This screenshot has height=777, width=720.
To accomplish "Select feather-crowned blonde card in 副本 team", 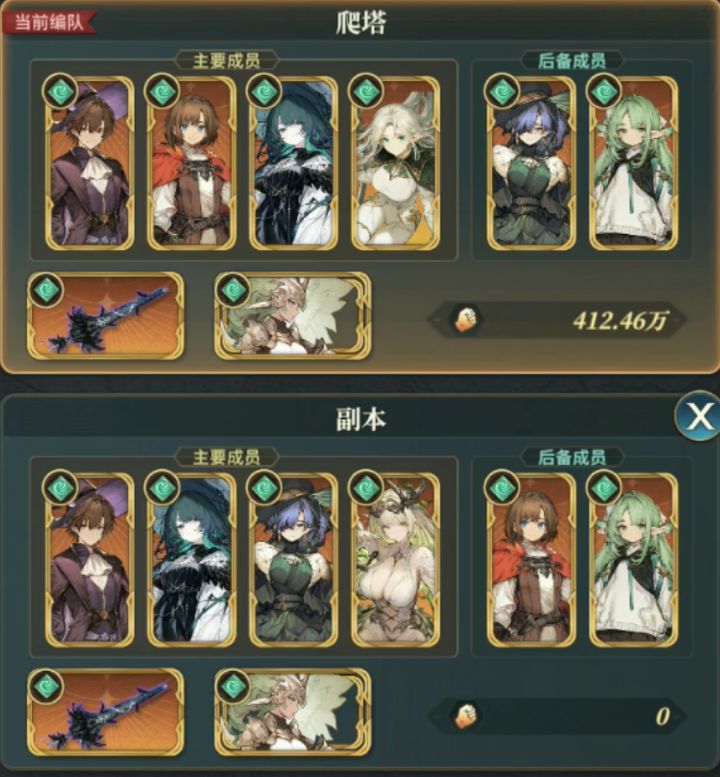I will point(396,560).
